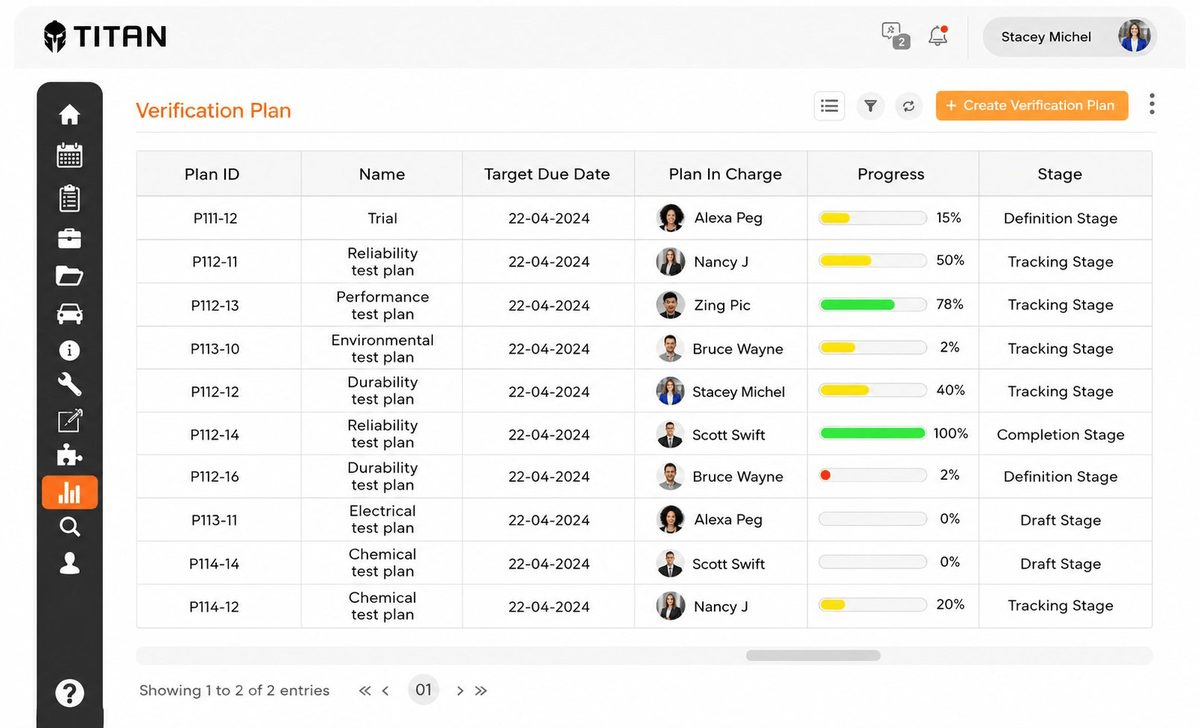Go to the last page arrow
The image size is (1200, 728).
tap(481, 690)
